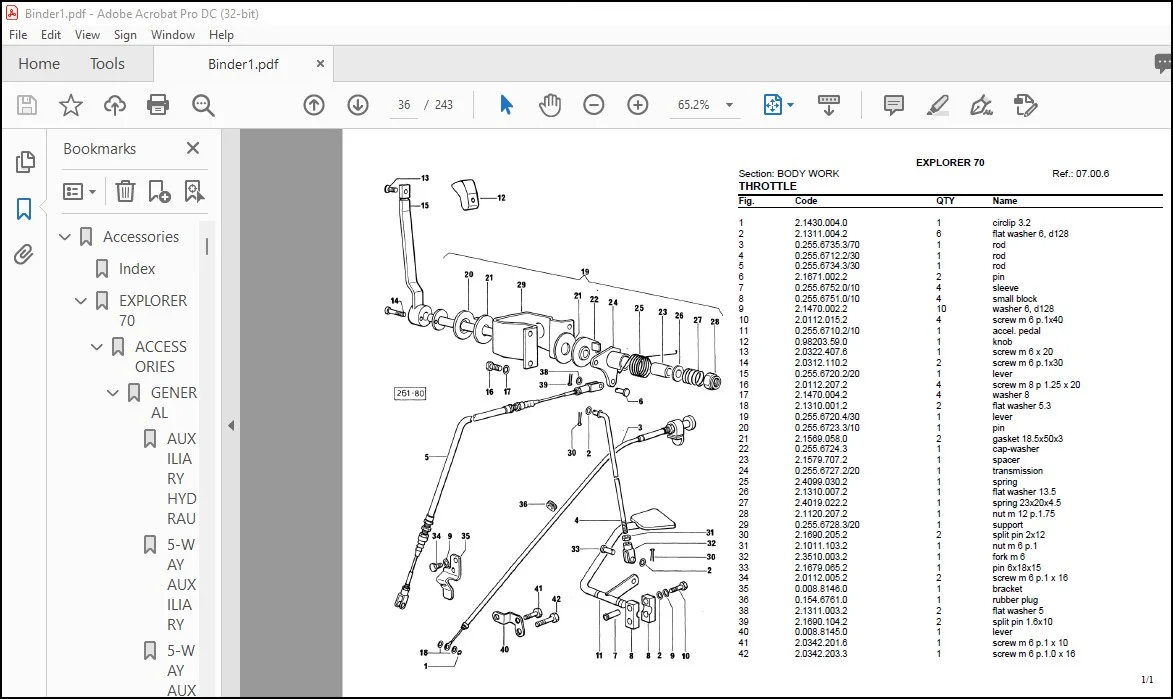Click the 'accel. pedal' part name
The image size is (1173, 699).
[x=1016, y=331]
